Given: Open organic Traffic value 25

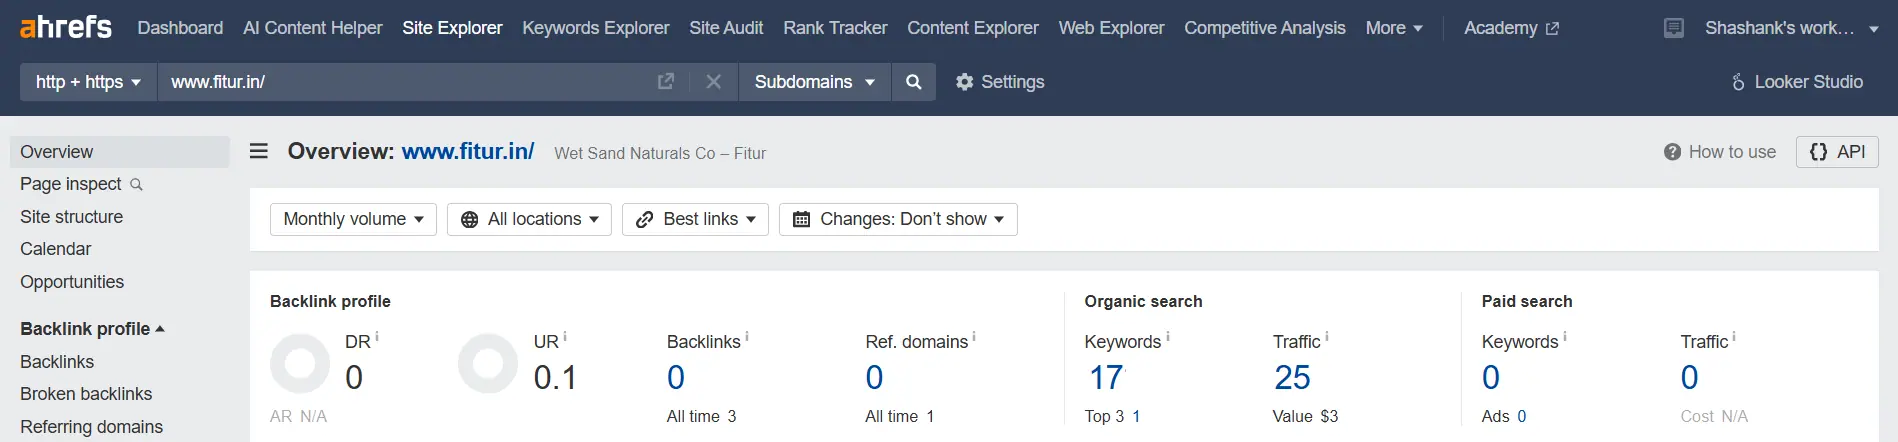Looking at the screenshot, I should click(1292, 378).
